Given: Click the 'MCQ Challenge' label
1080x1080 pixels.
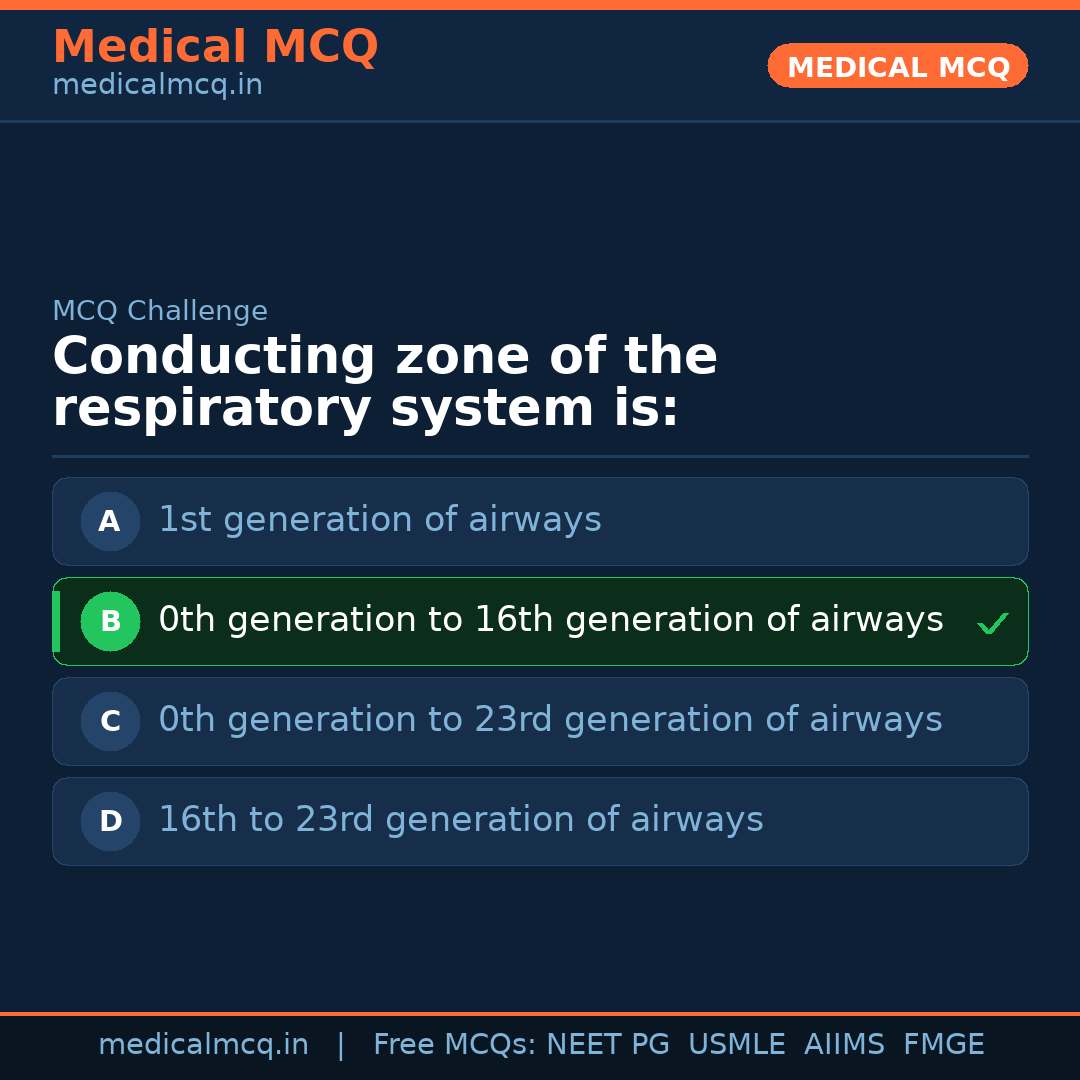Looking at the screenshot, I should pyautogui.click(x=160, y=312).
